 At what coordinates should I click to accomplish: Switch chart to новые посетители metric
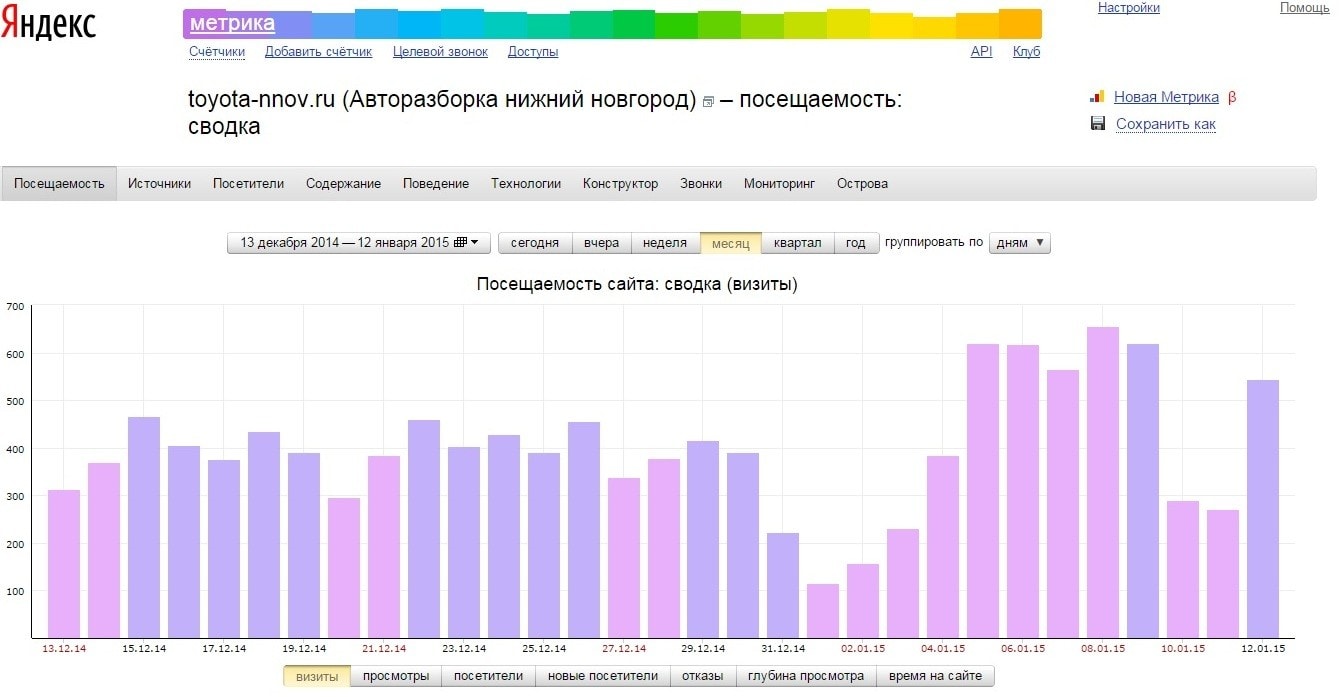click(x=602, y=676)
